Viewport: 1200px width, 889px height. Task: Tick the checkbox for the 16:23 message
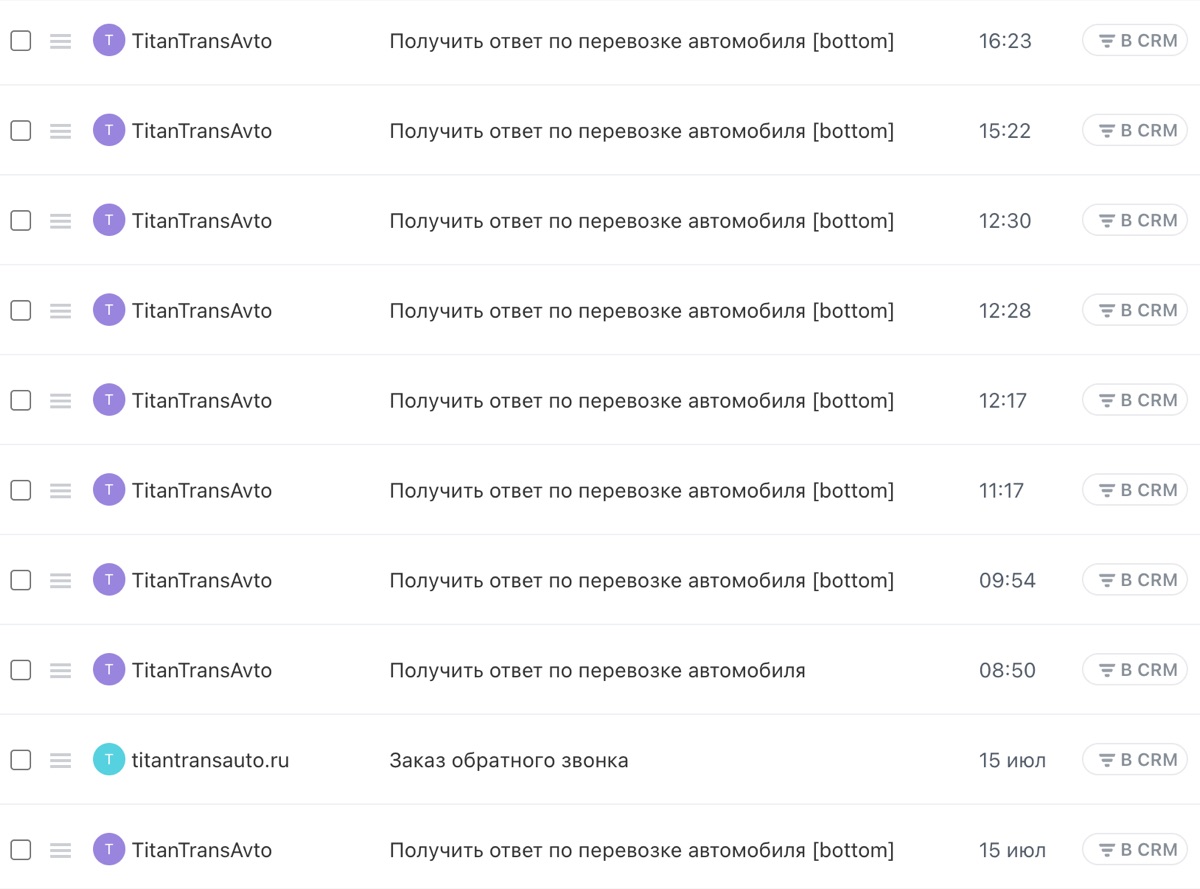pos(20,41)
